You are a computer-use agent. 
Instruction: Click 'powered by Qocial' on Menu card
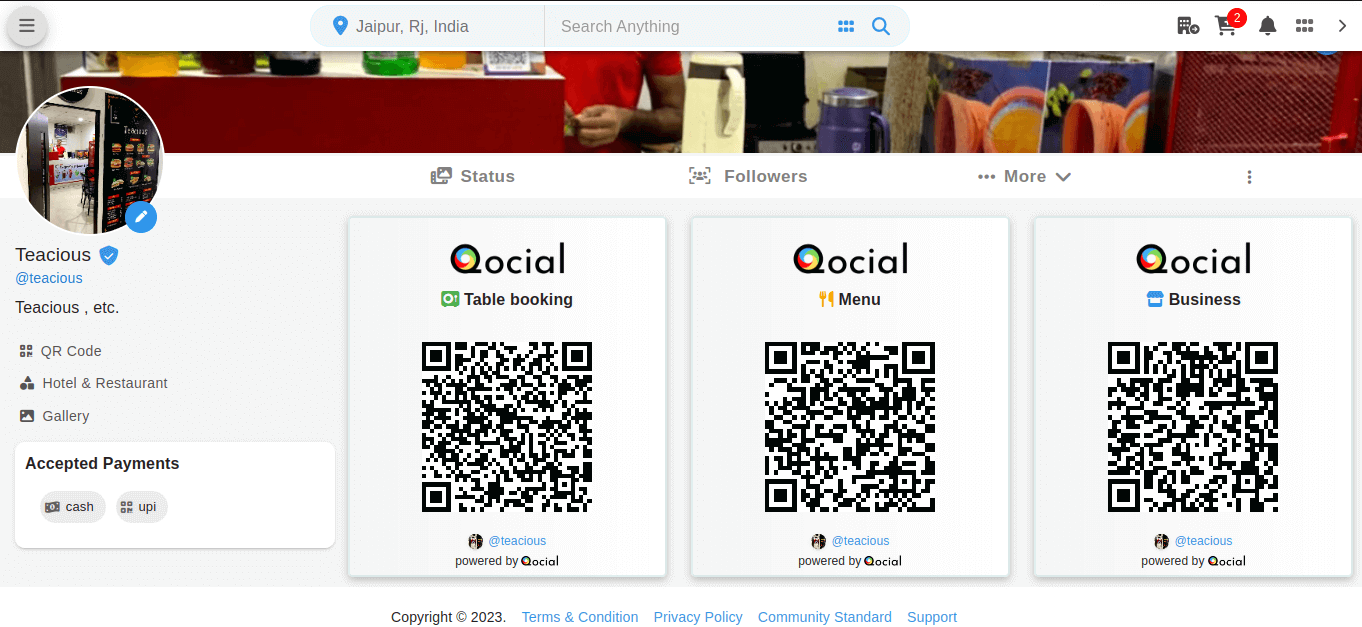click(x=850, y=561)
